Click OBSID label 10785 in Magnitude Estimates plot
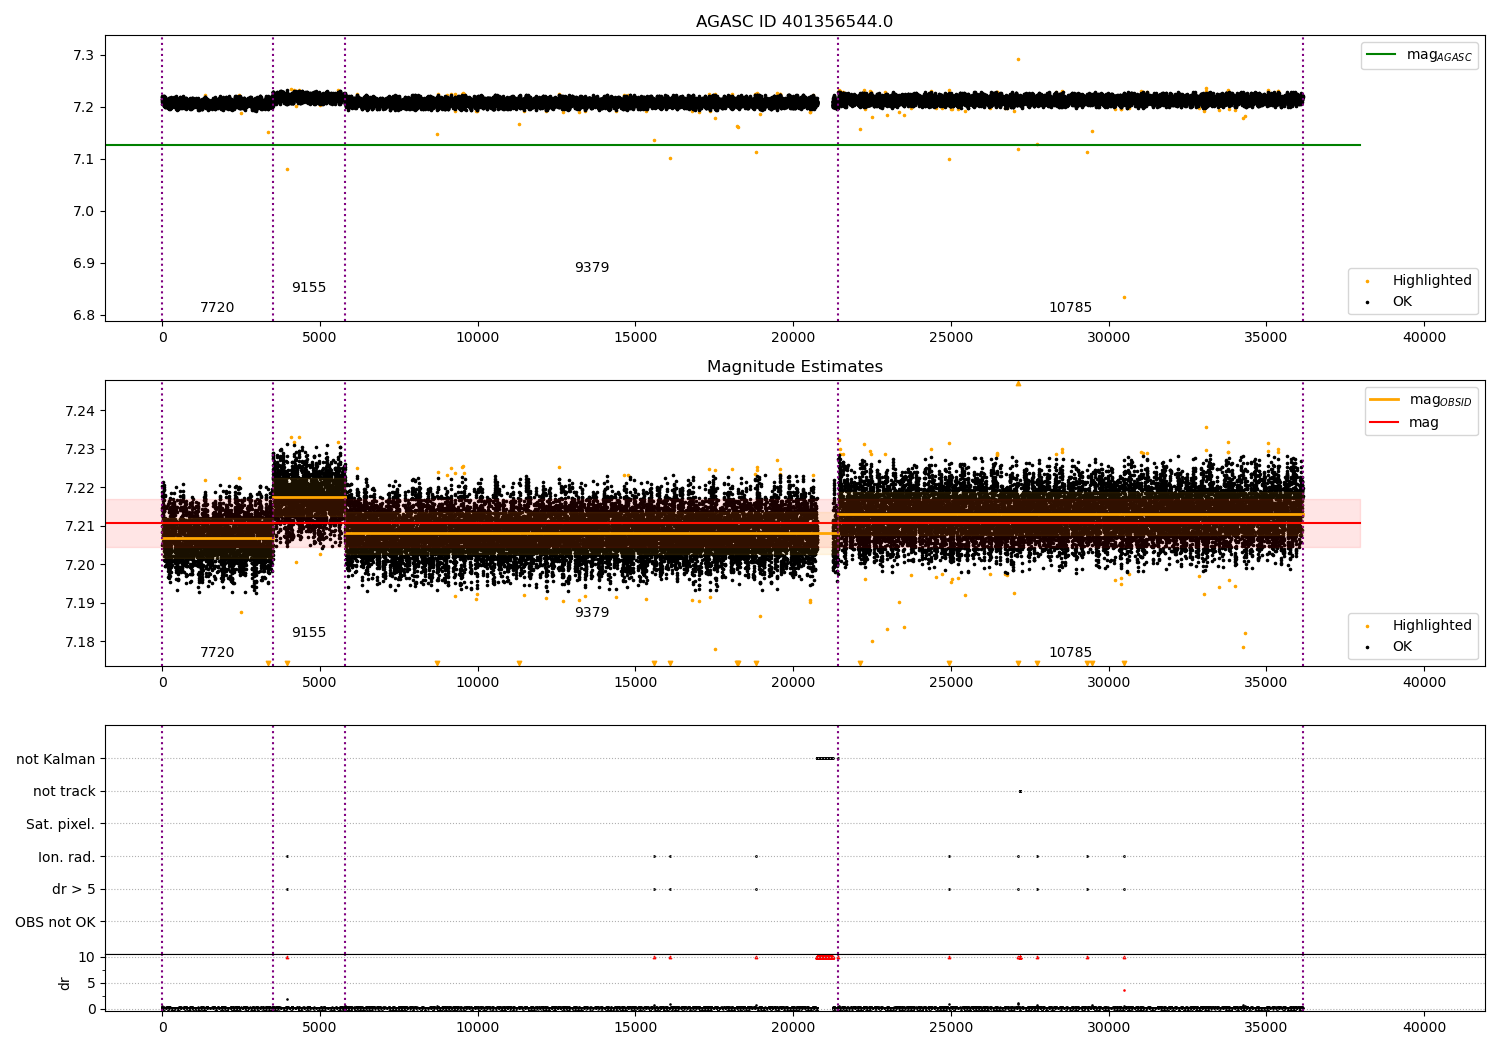This screenshot has height=1050, width=1500. coord(1070,653)
